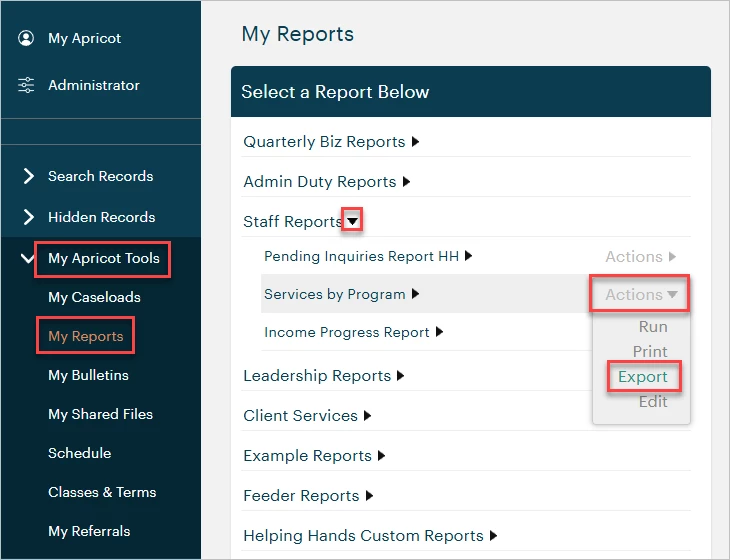
Task: Click Example Reports folder name
Action: click(x=307, y=456)
